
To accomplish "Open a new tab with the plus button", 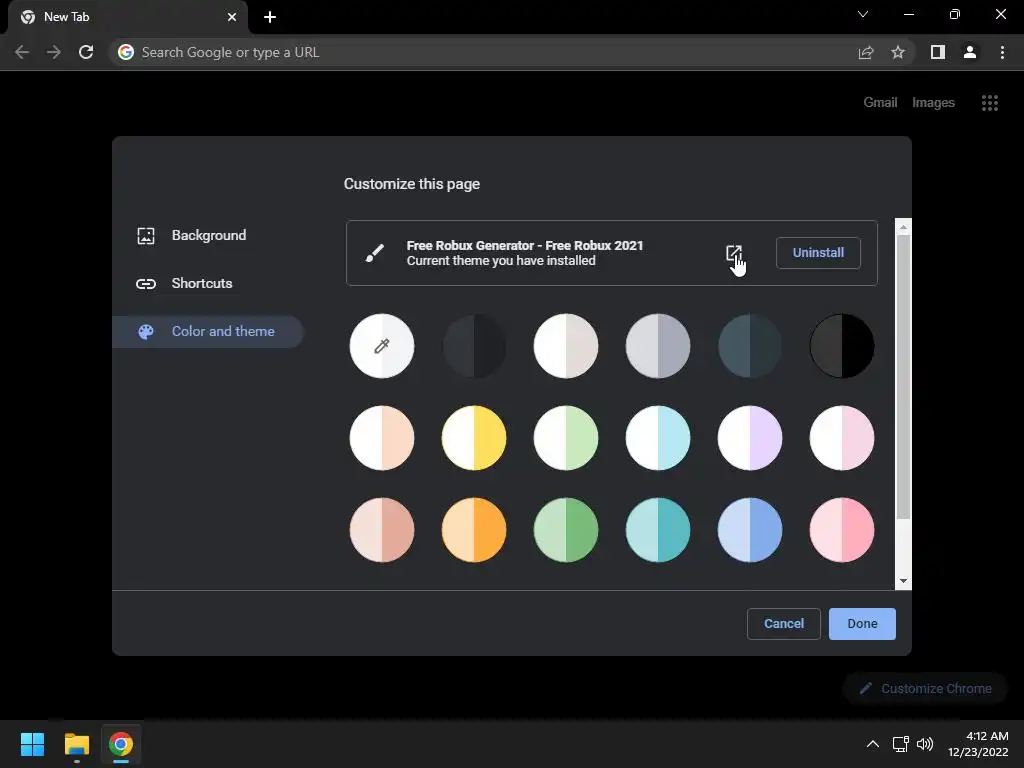I will tap(270, 17).
